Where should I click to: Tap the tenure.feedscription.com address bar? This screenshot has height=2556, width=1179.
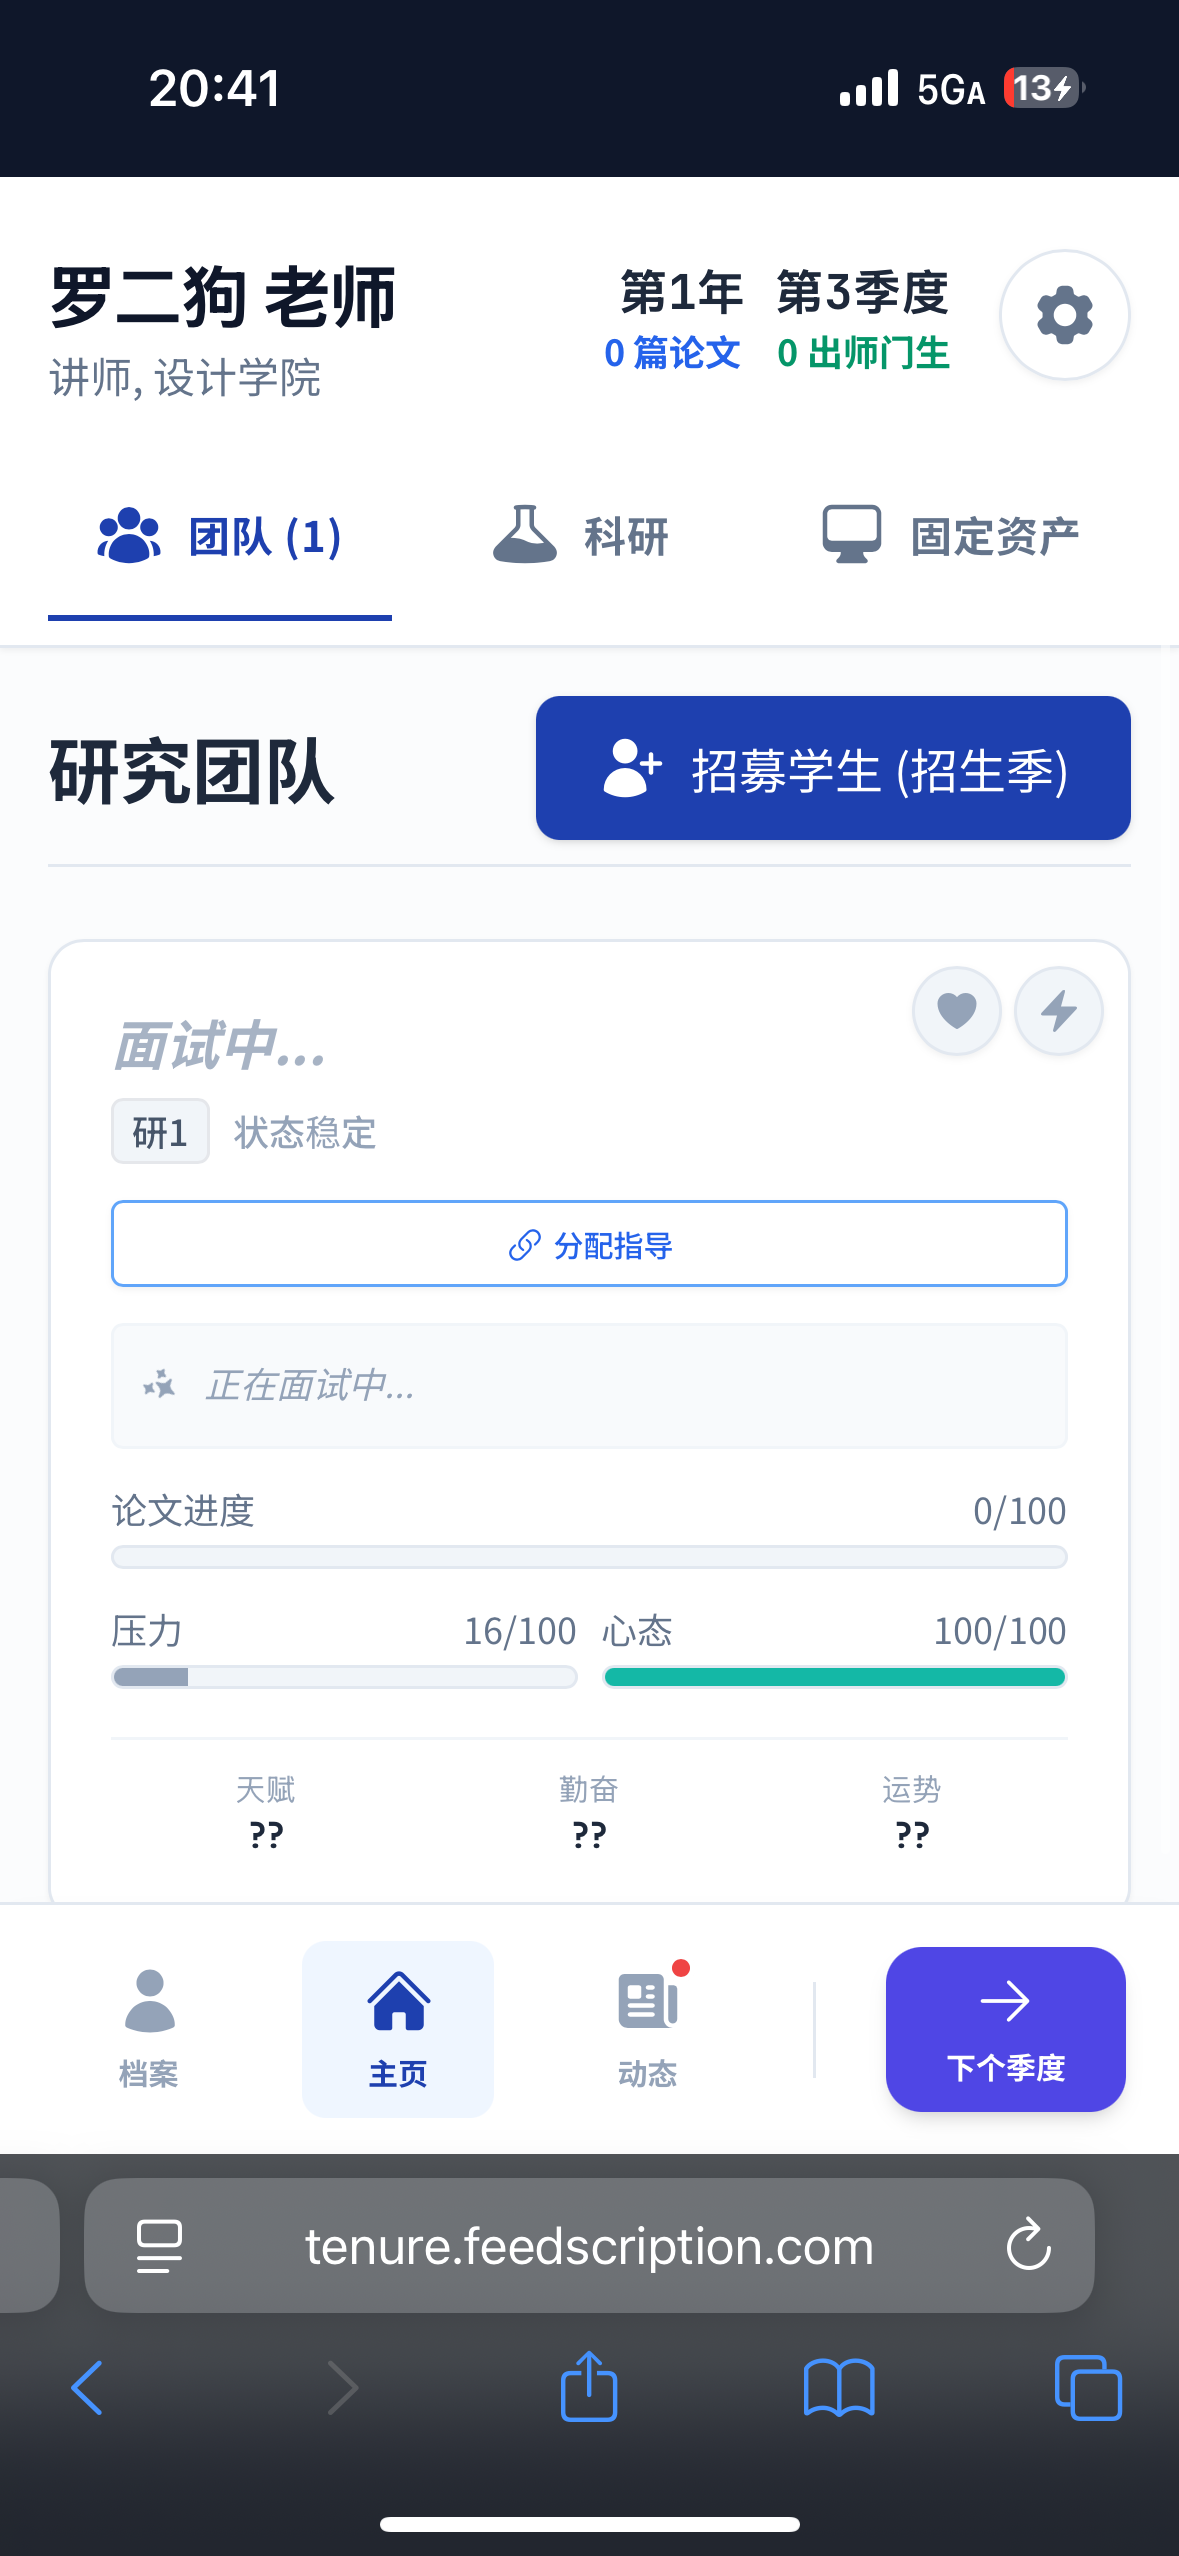589,2246
